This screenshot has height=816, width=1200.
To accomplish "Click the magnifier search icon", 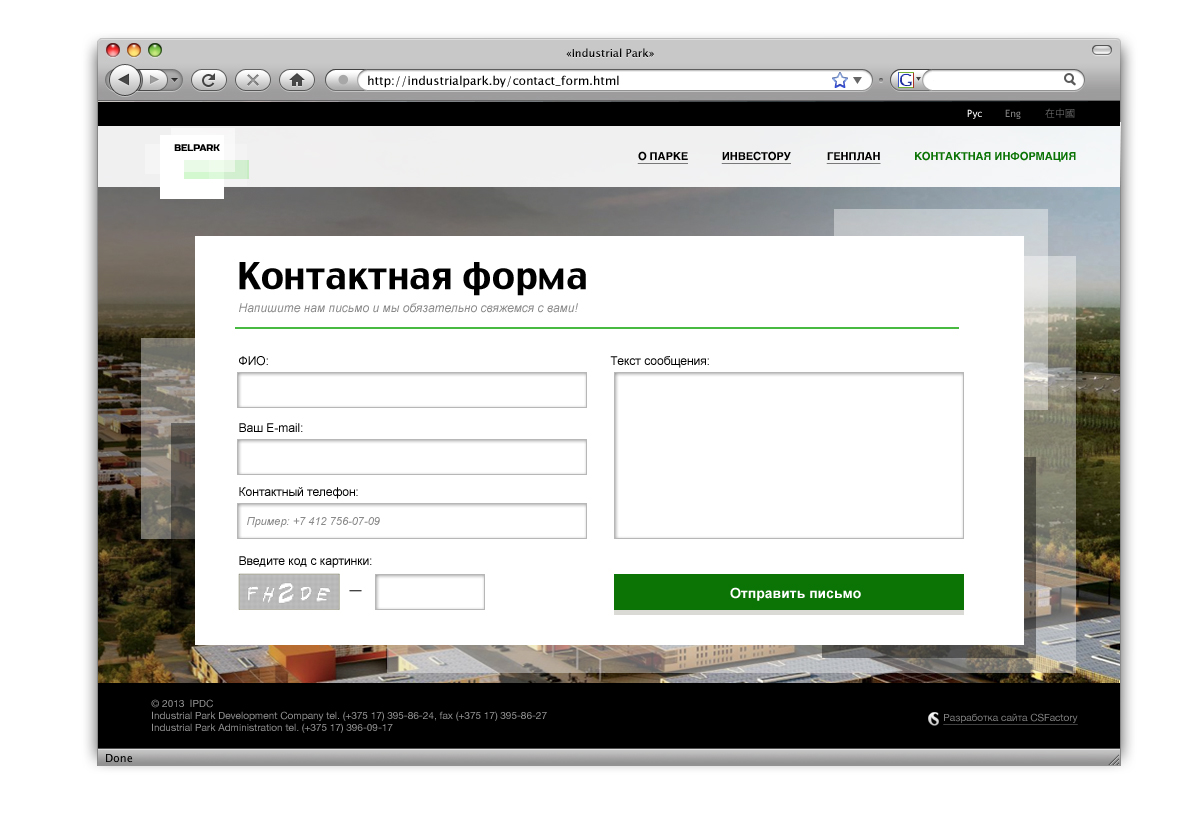I will click(1070, 80).
